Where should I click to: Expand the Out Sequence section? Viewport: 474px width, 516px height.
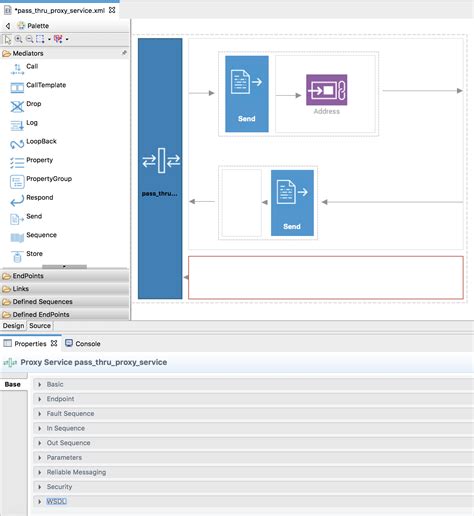click(253, 443)
